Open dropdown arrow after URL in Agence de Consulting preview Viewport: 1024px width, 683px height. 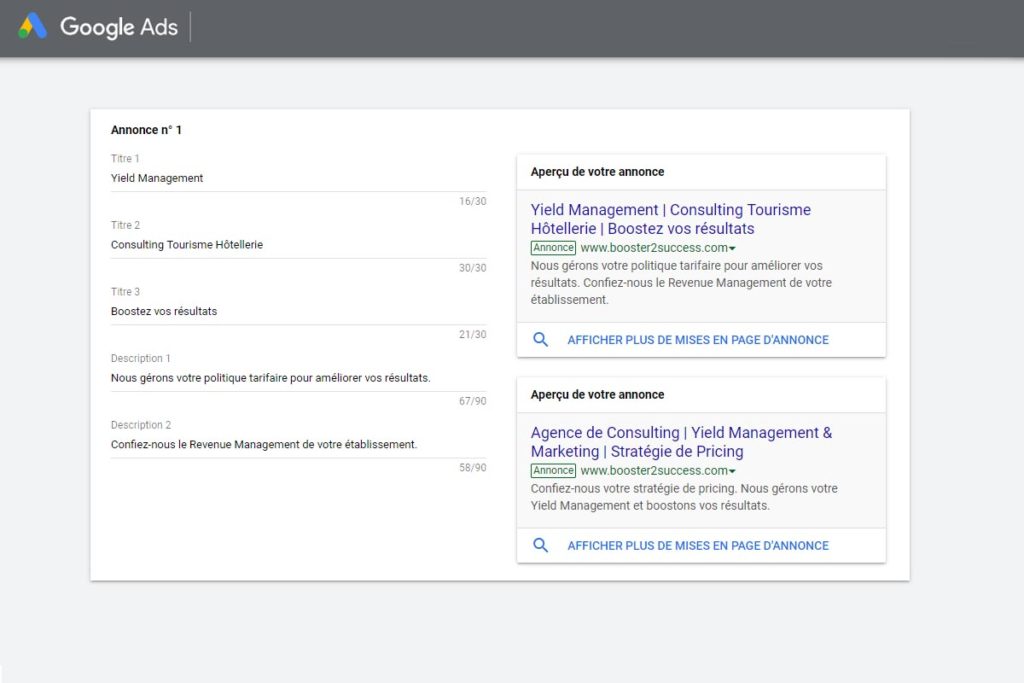[x=733, y=471]
